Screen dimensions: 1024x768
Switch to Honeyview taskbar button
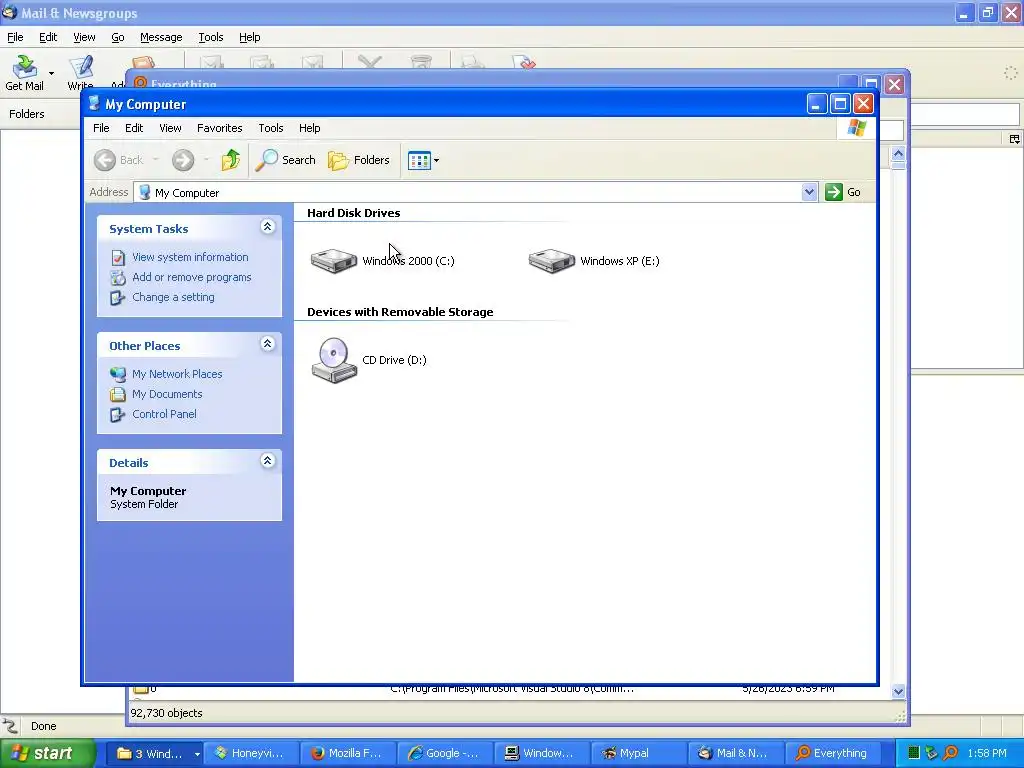tap(251, 753)
